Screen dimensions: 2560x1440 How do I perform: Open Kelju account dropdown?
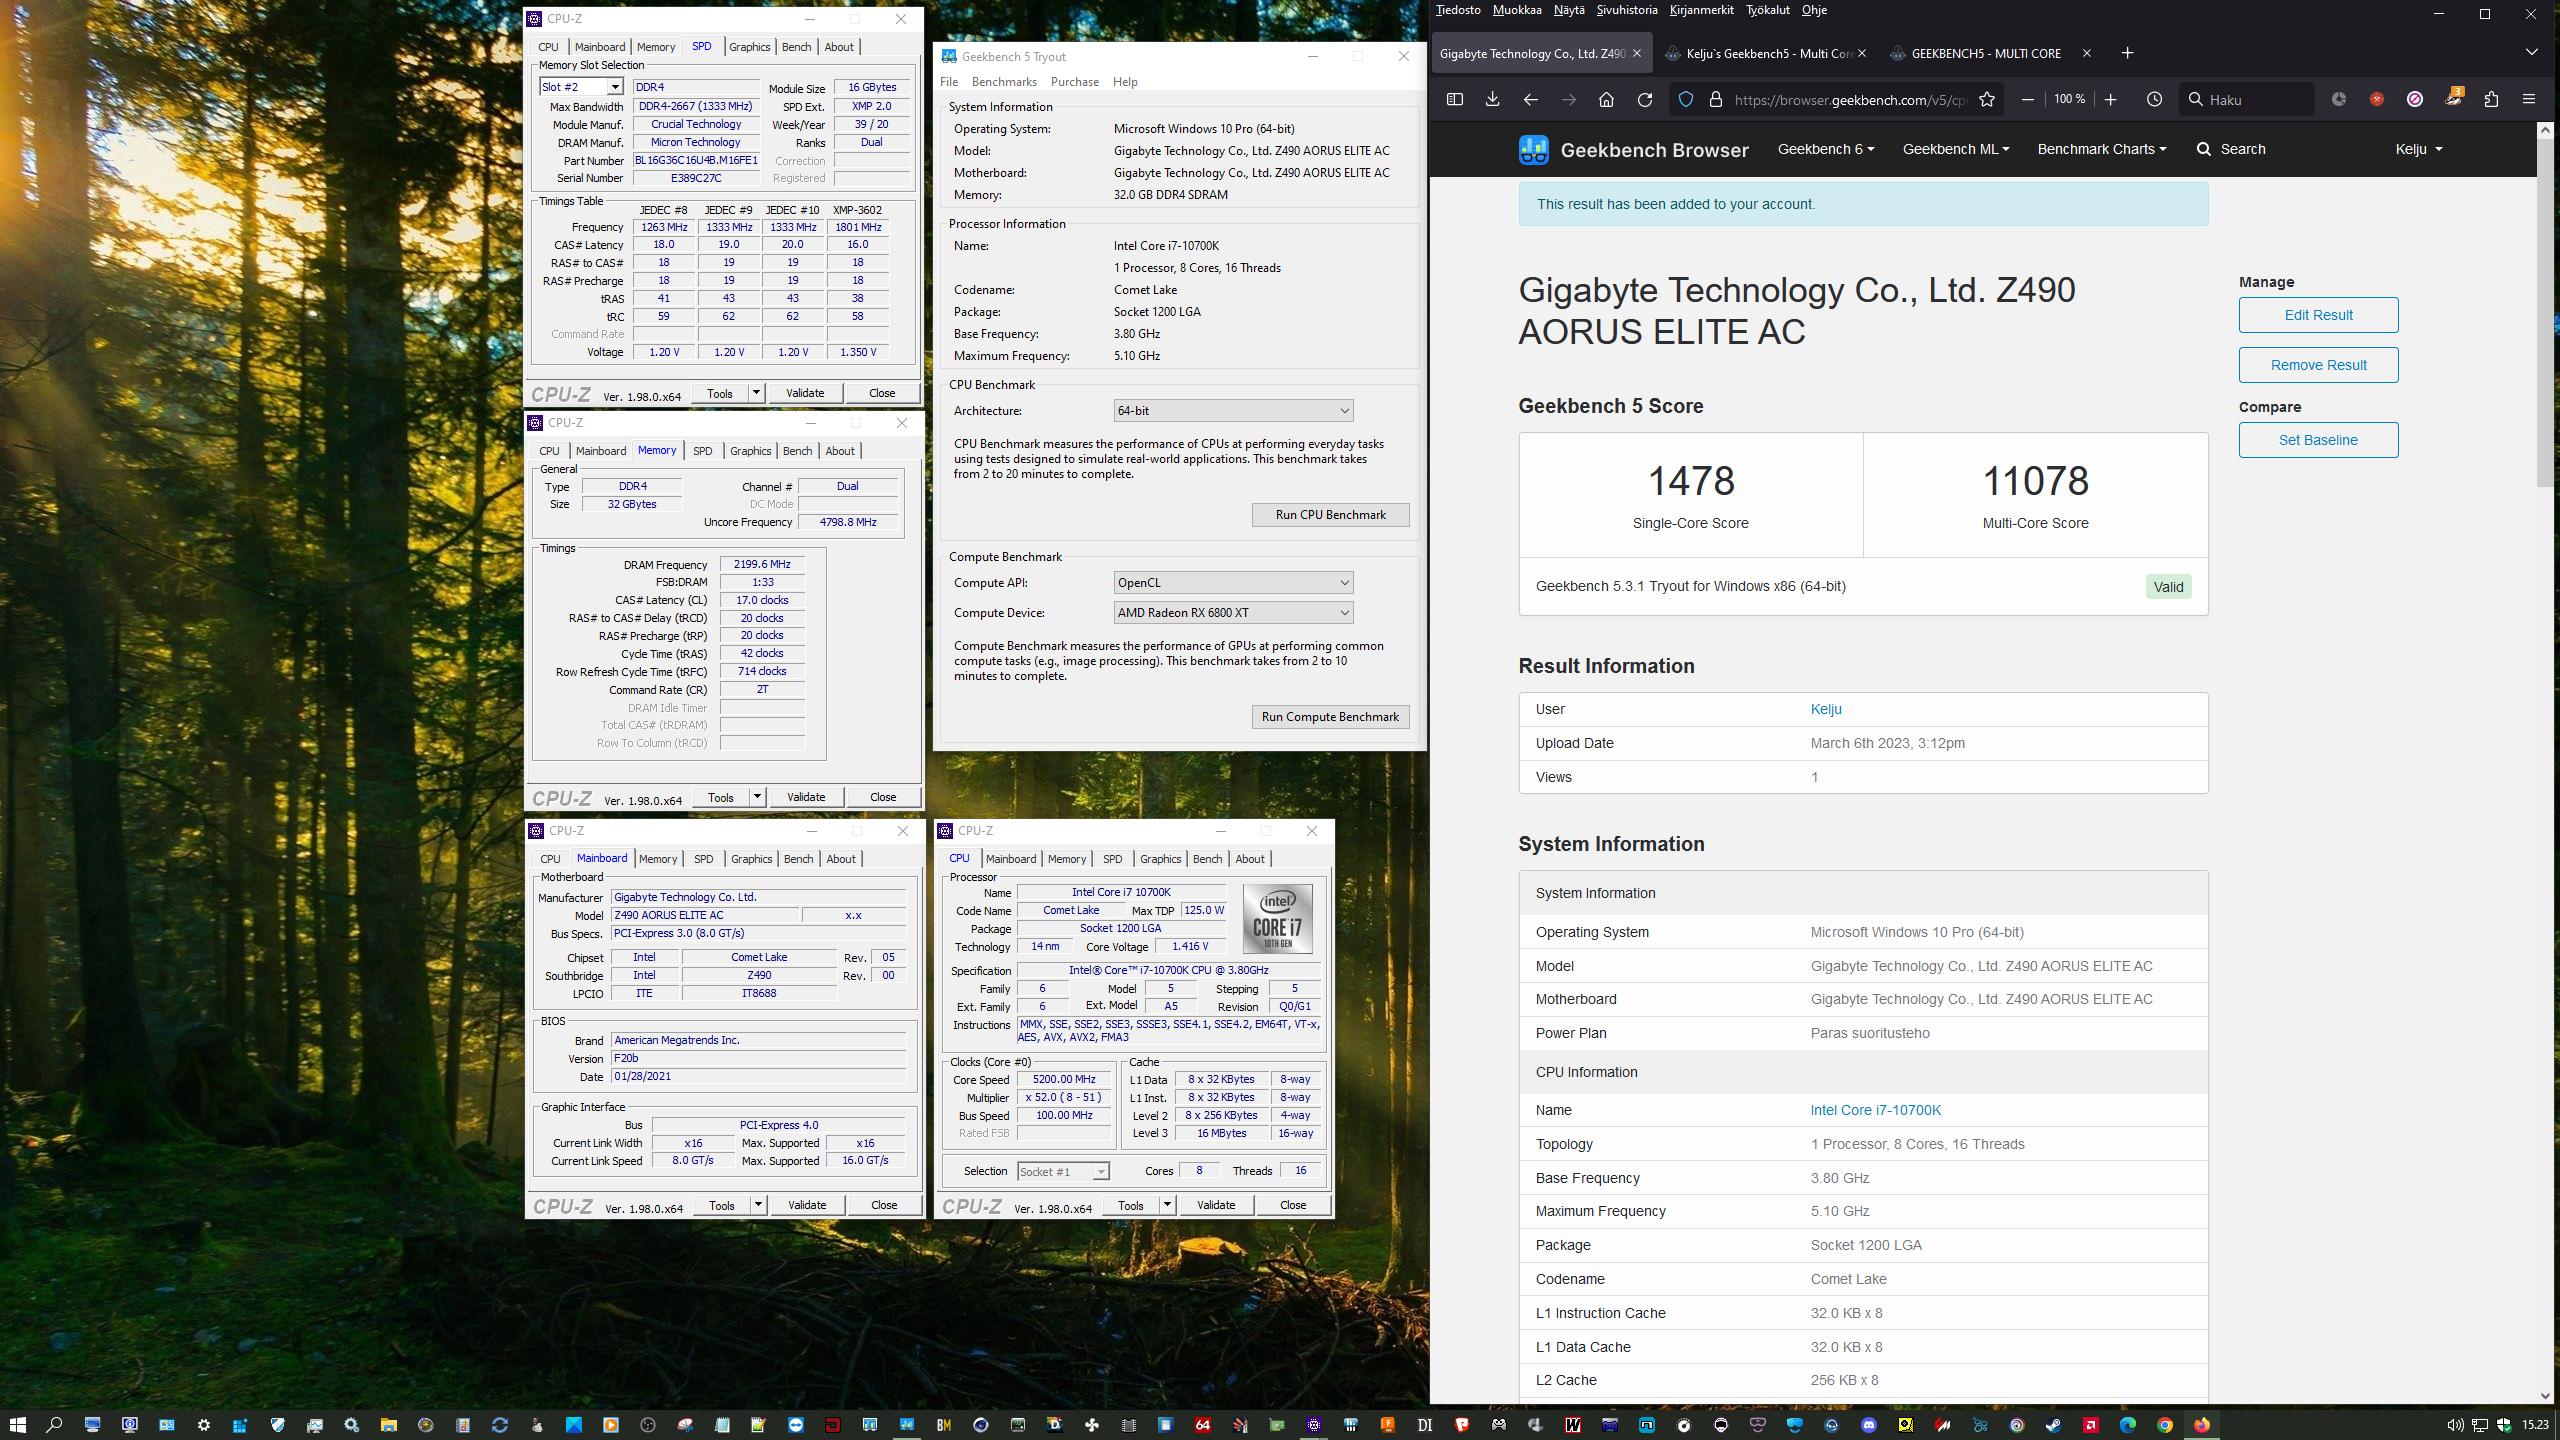[2419, 149]
